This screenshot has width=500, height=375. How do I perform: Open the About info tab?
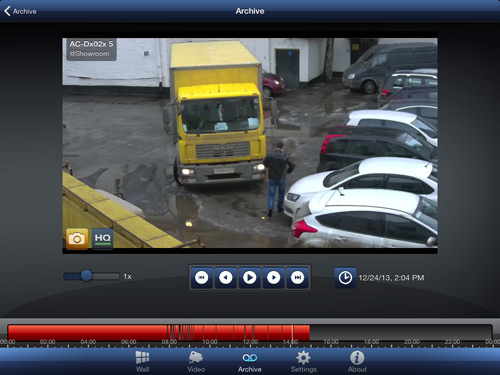357,361
